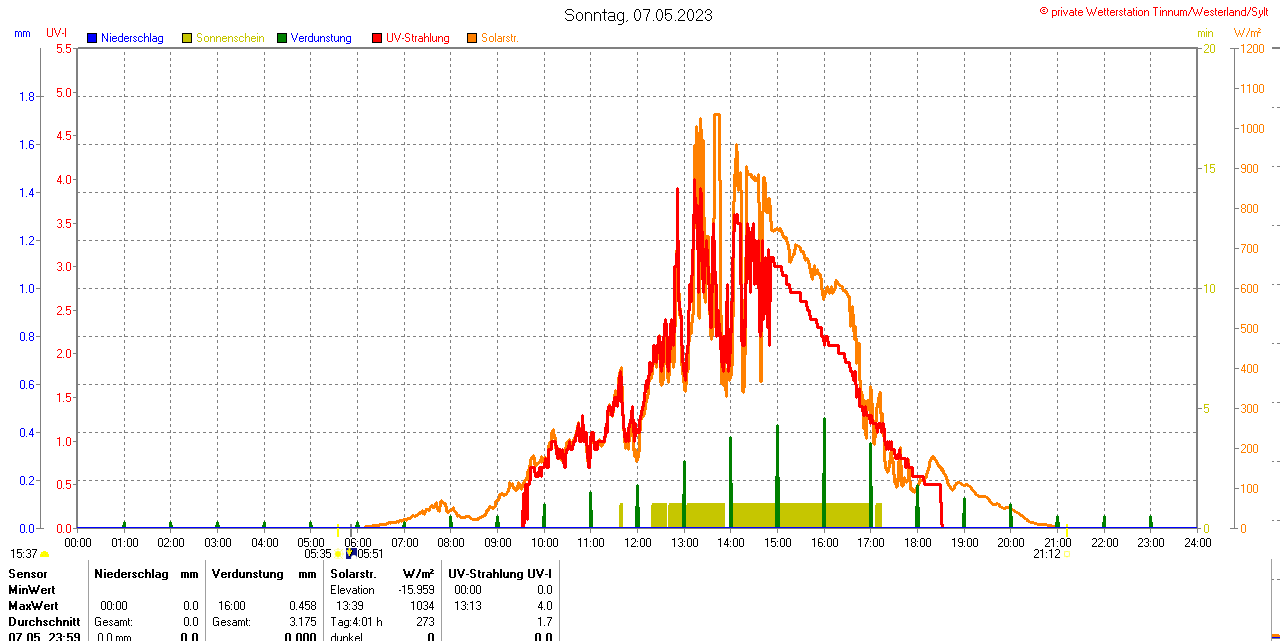Click the orange Solarstr. legend square

[472, 38]
